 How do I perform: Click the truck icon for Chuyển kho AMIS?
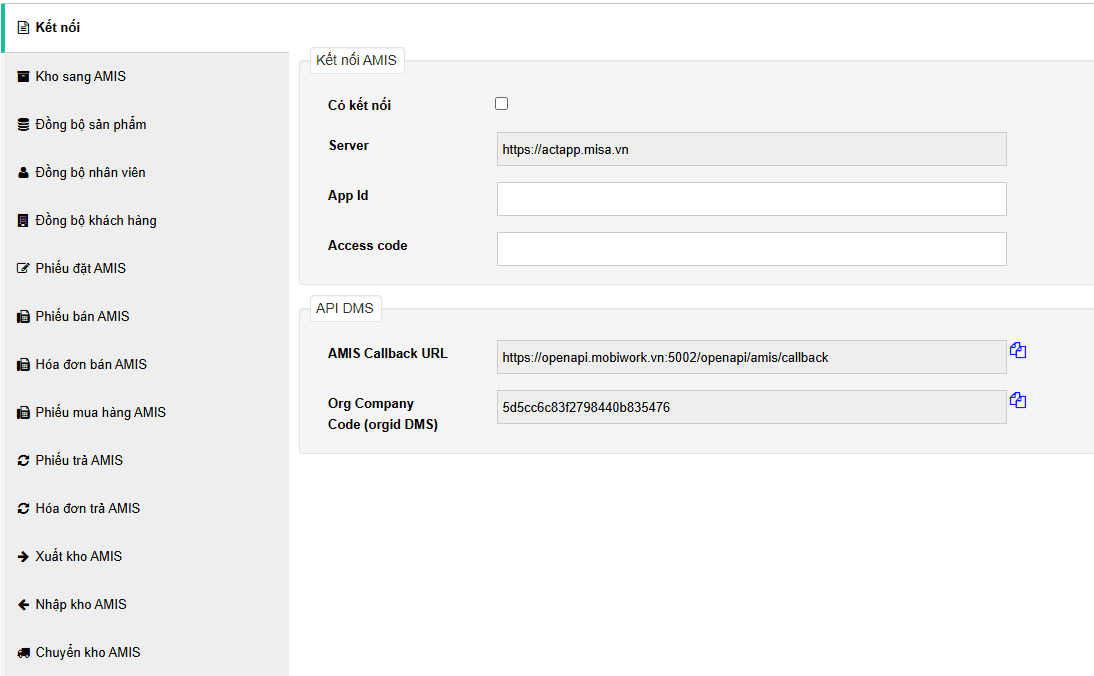23,653
